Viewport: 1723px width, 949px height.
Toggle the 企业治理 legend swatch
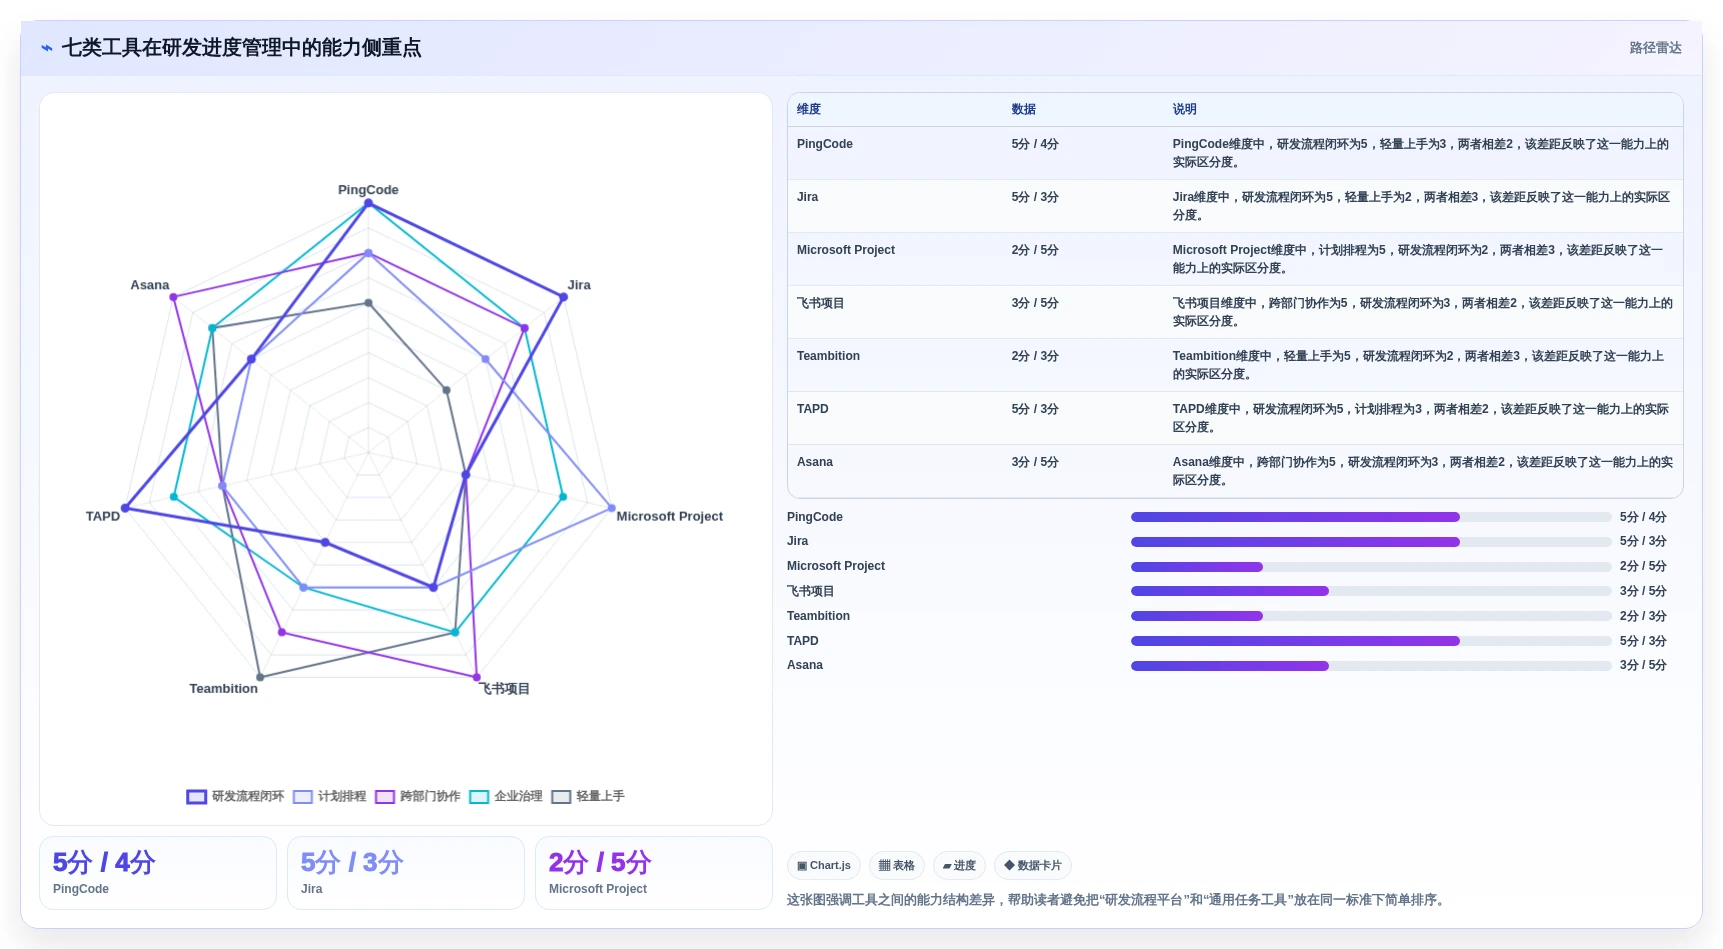point(479,797)
